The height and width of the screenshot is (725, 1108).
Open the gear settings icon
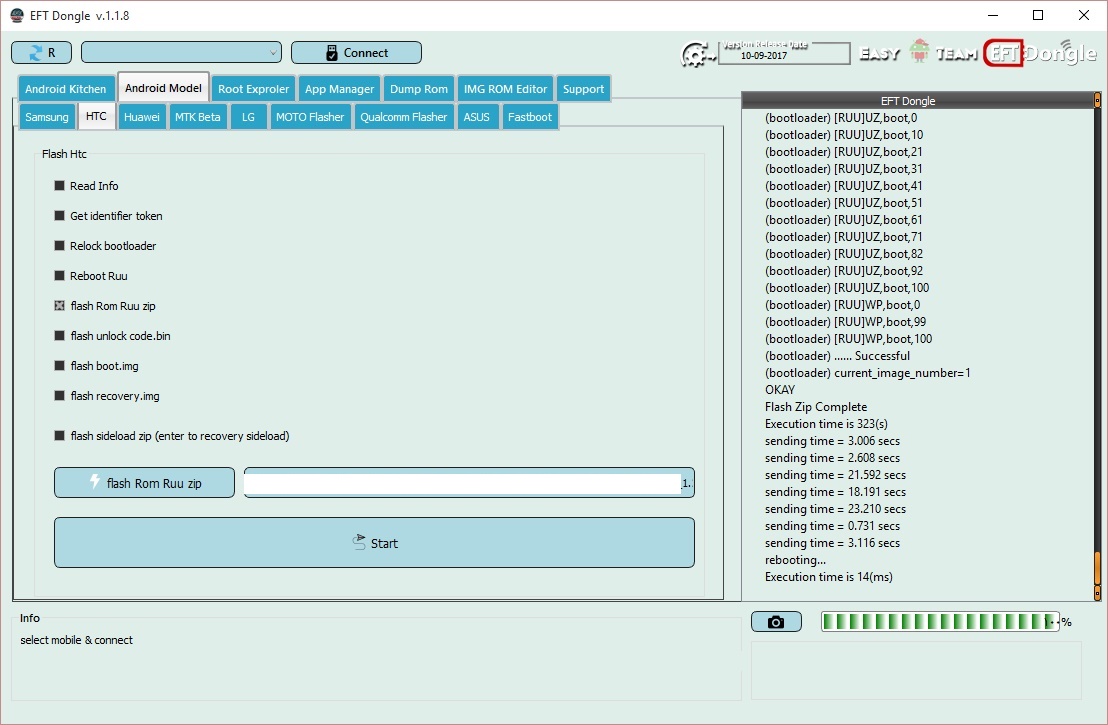pyautogui.click(x=695, y=54)
